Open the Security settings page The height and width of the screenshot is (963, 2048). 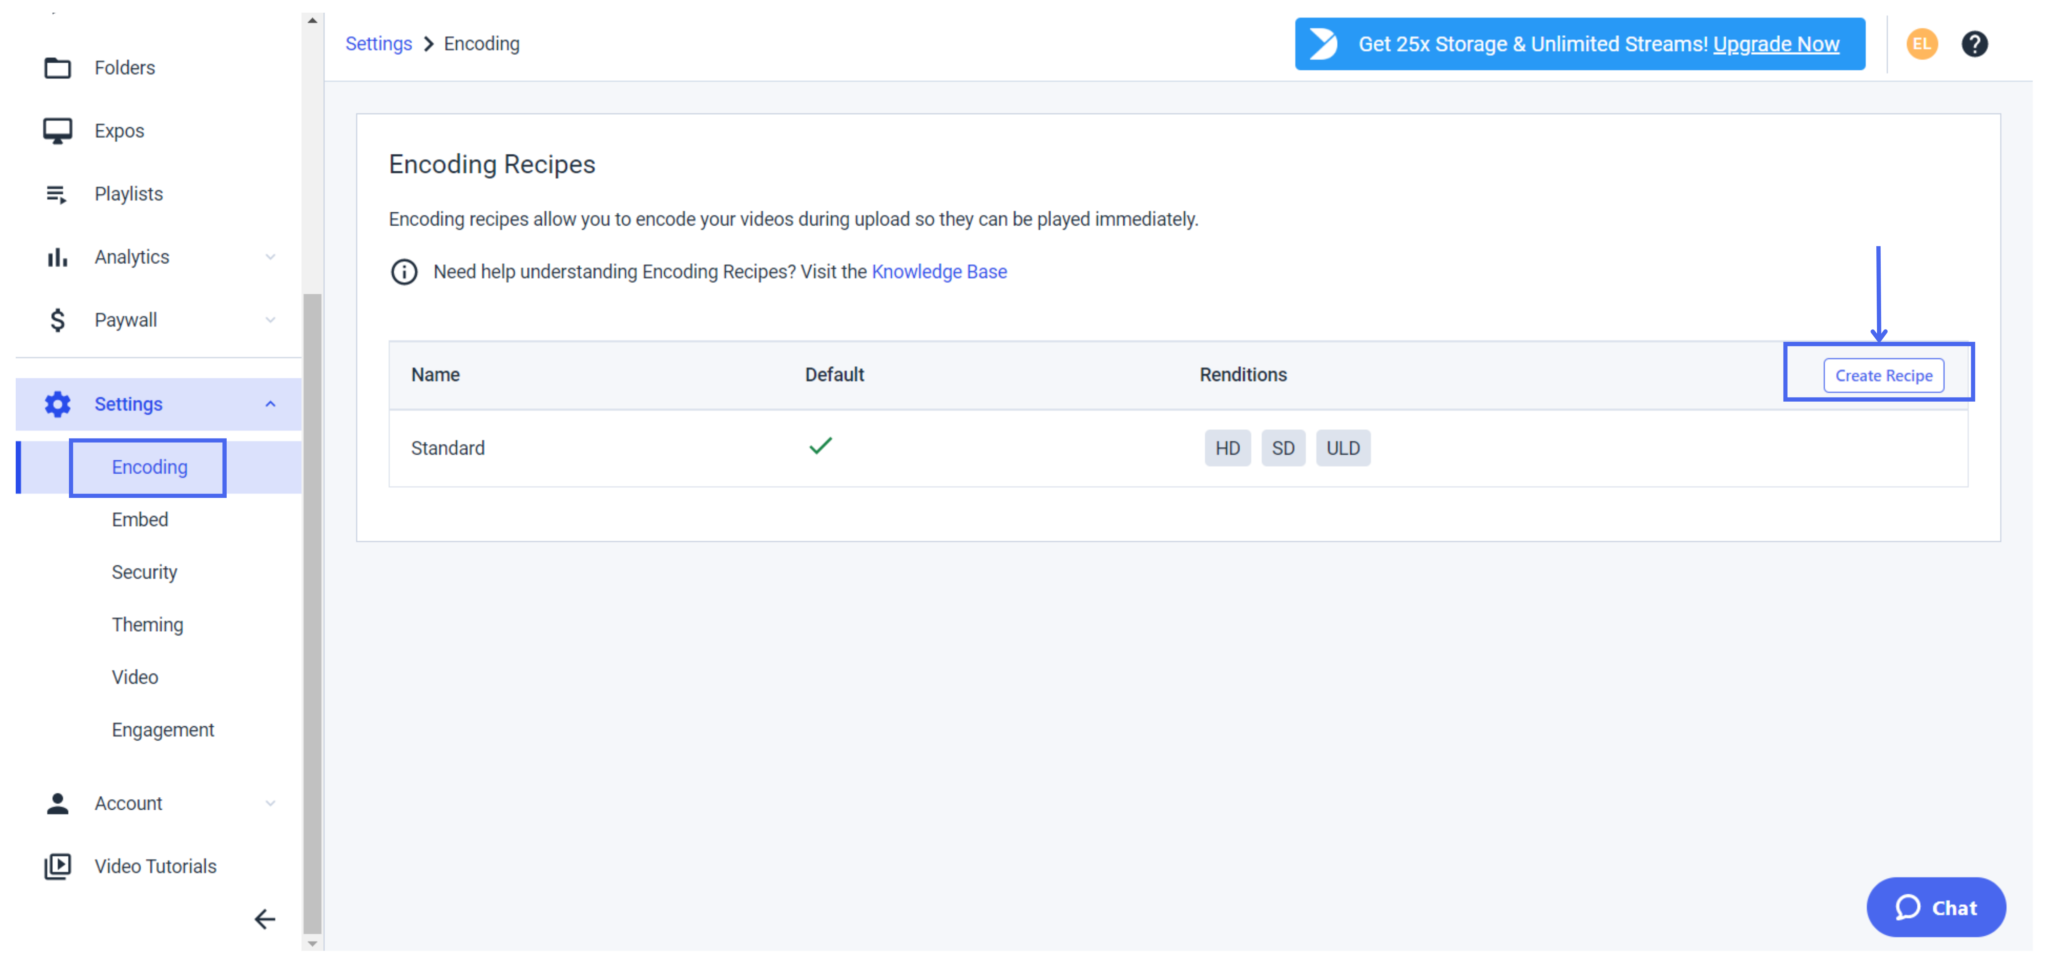click(144, 572)
